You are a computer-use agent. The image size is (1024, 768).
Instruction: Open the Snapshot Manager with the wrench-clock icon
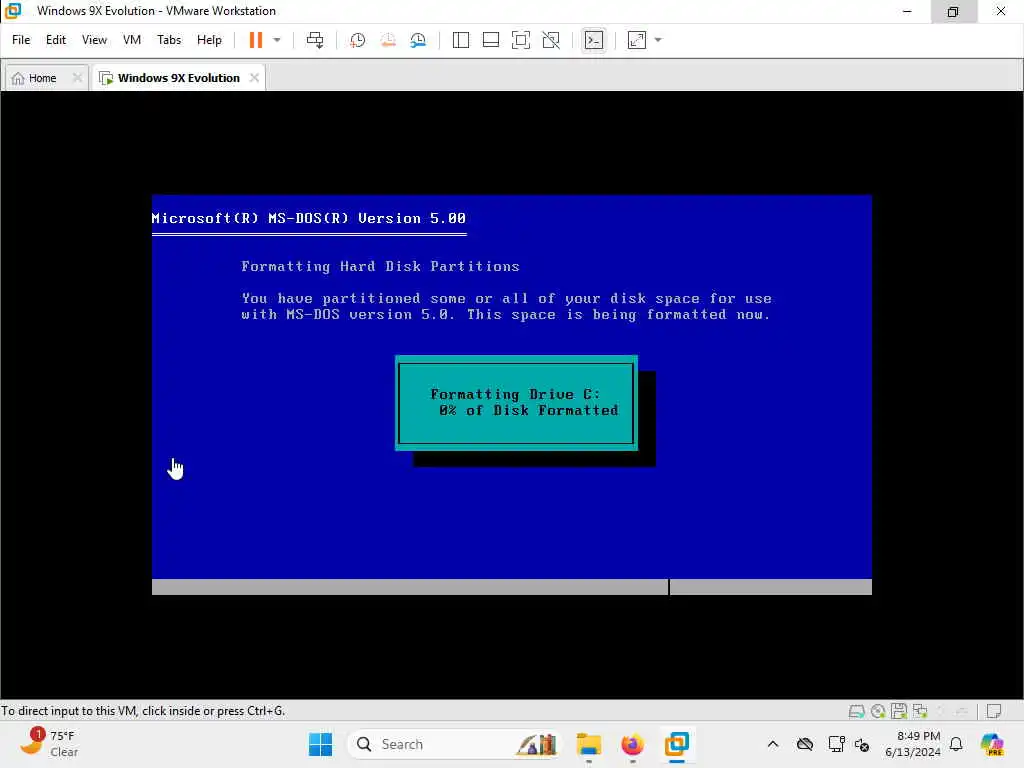[x=418, y=40]
